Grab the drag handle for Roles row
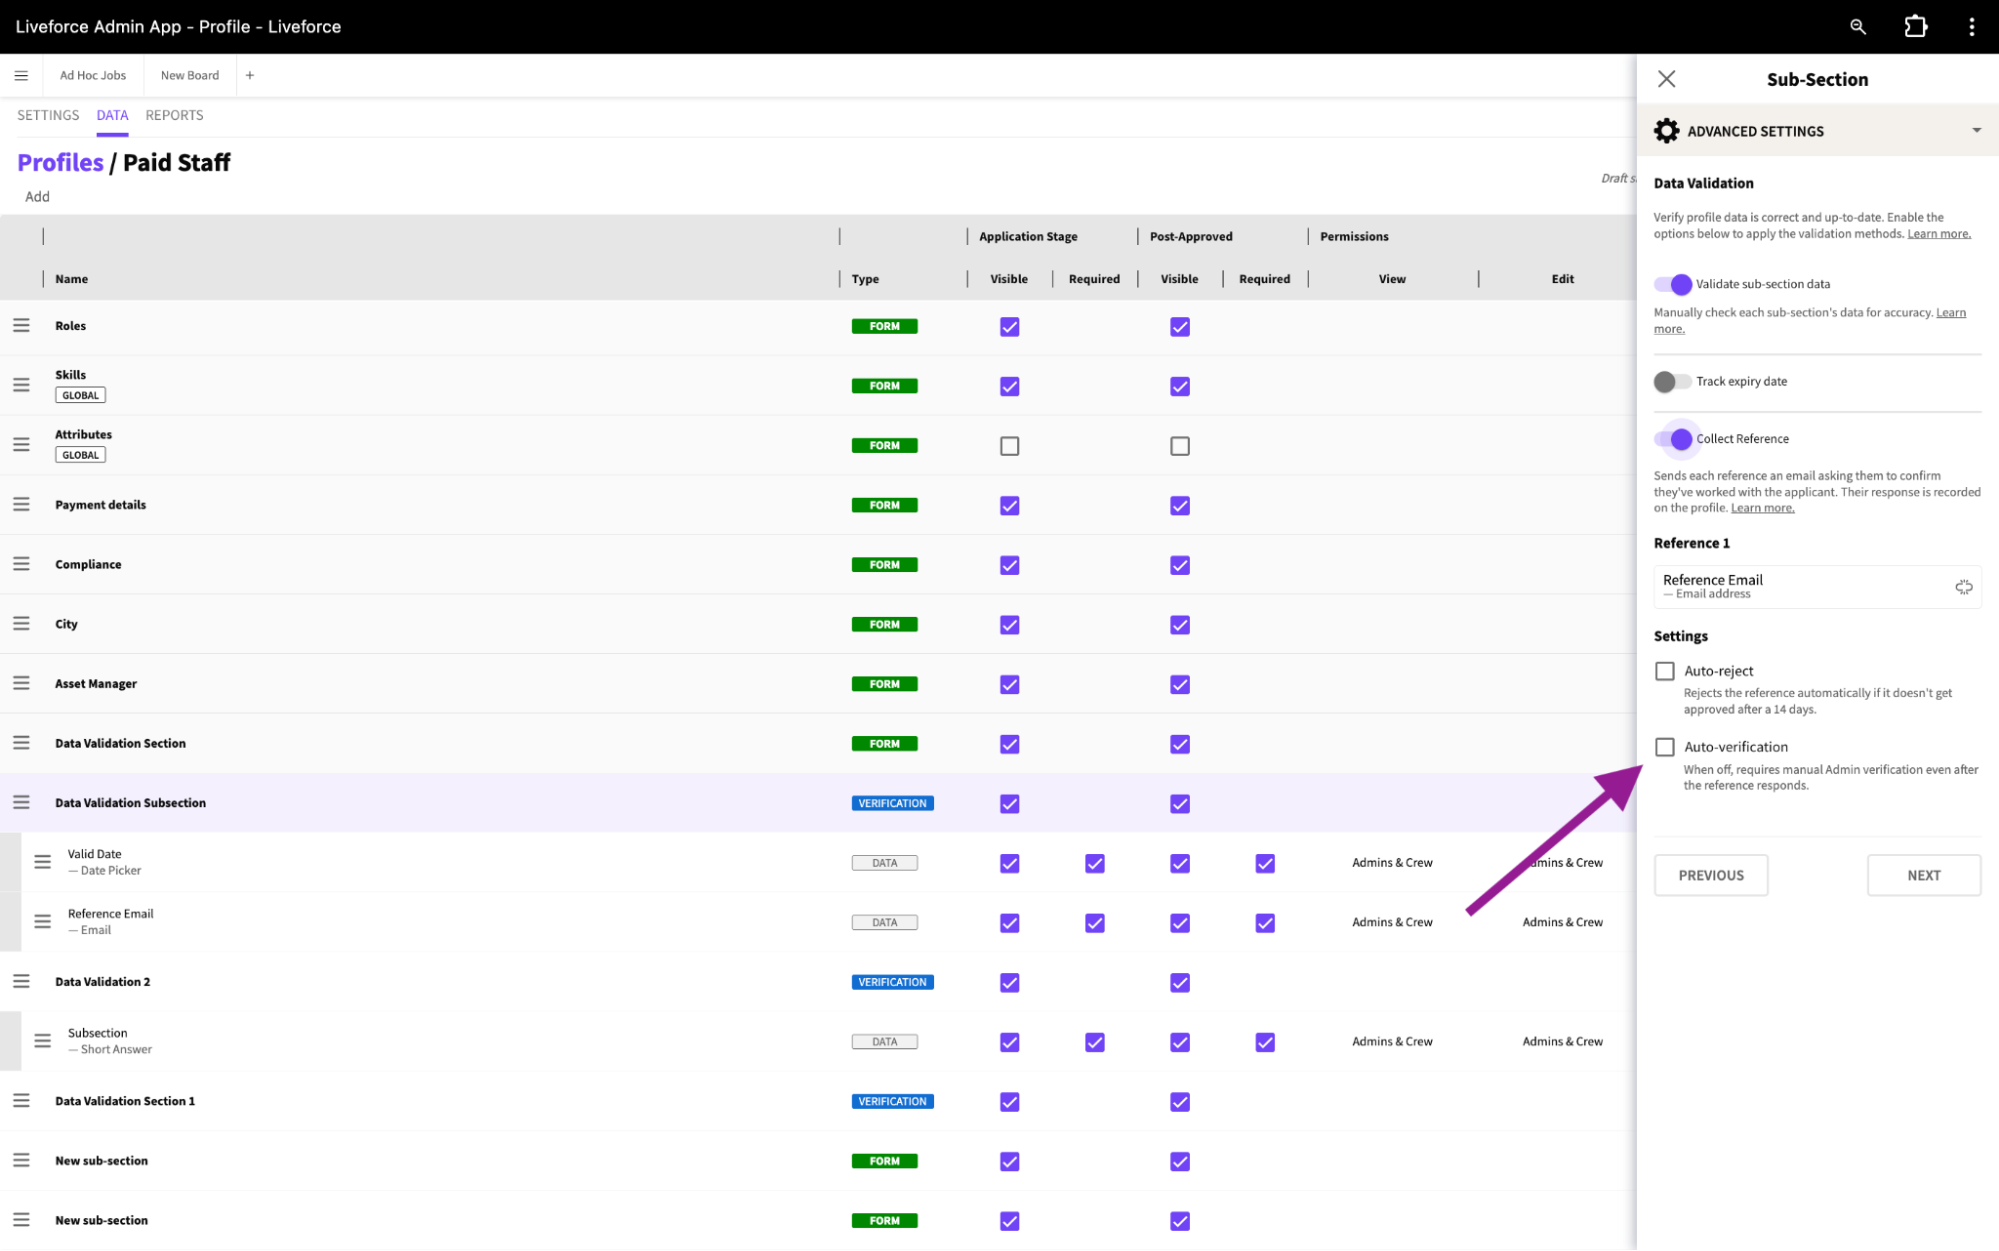 21,326
